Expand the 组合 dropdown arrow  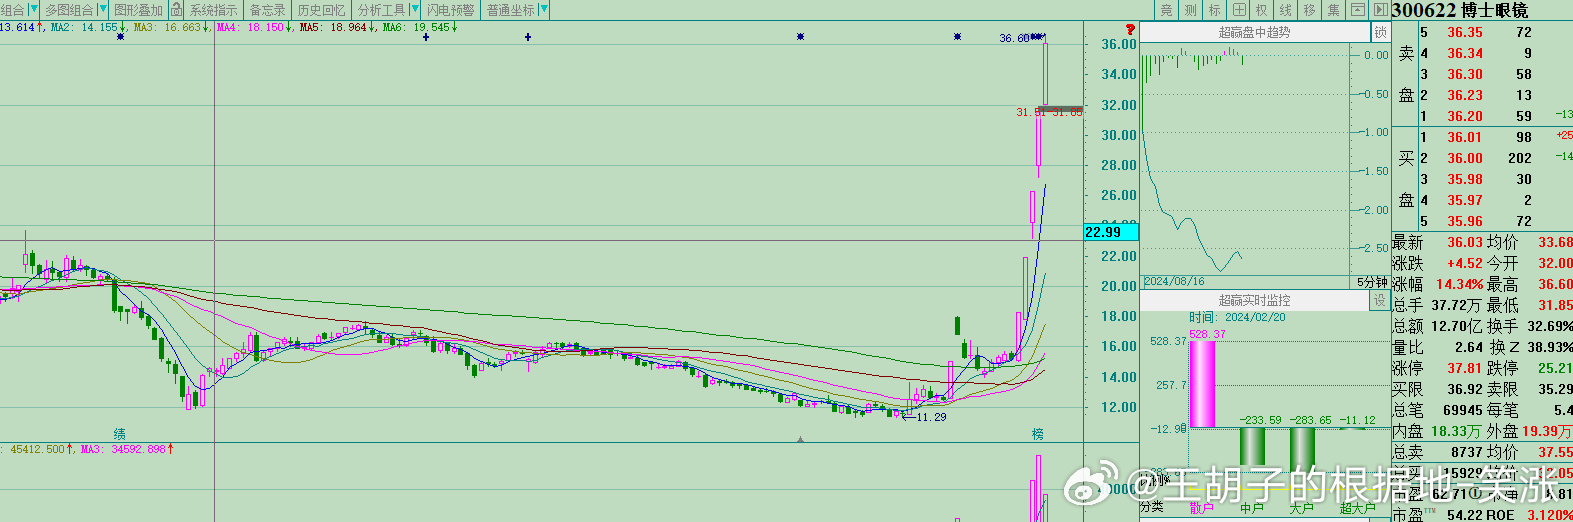(33, 10)
